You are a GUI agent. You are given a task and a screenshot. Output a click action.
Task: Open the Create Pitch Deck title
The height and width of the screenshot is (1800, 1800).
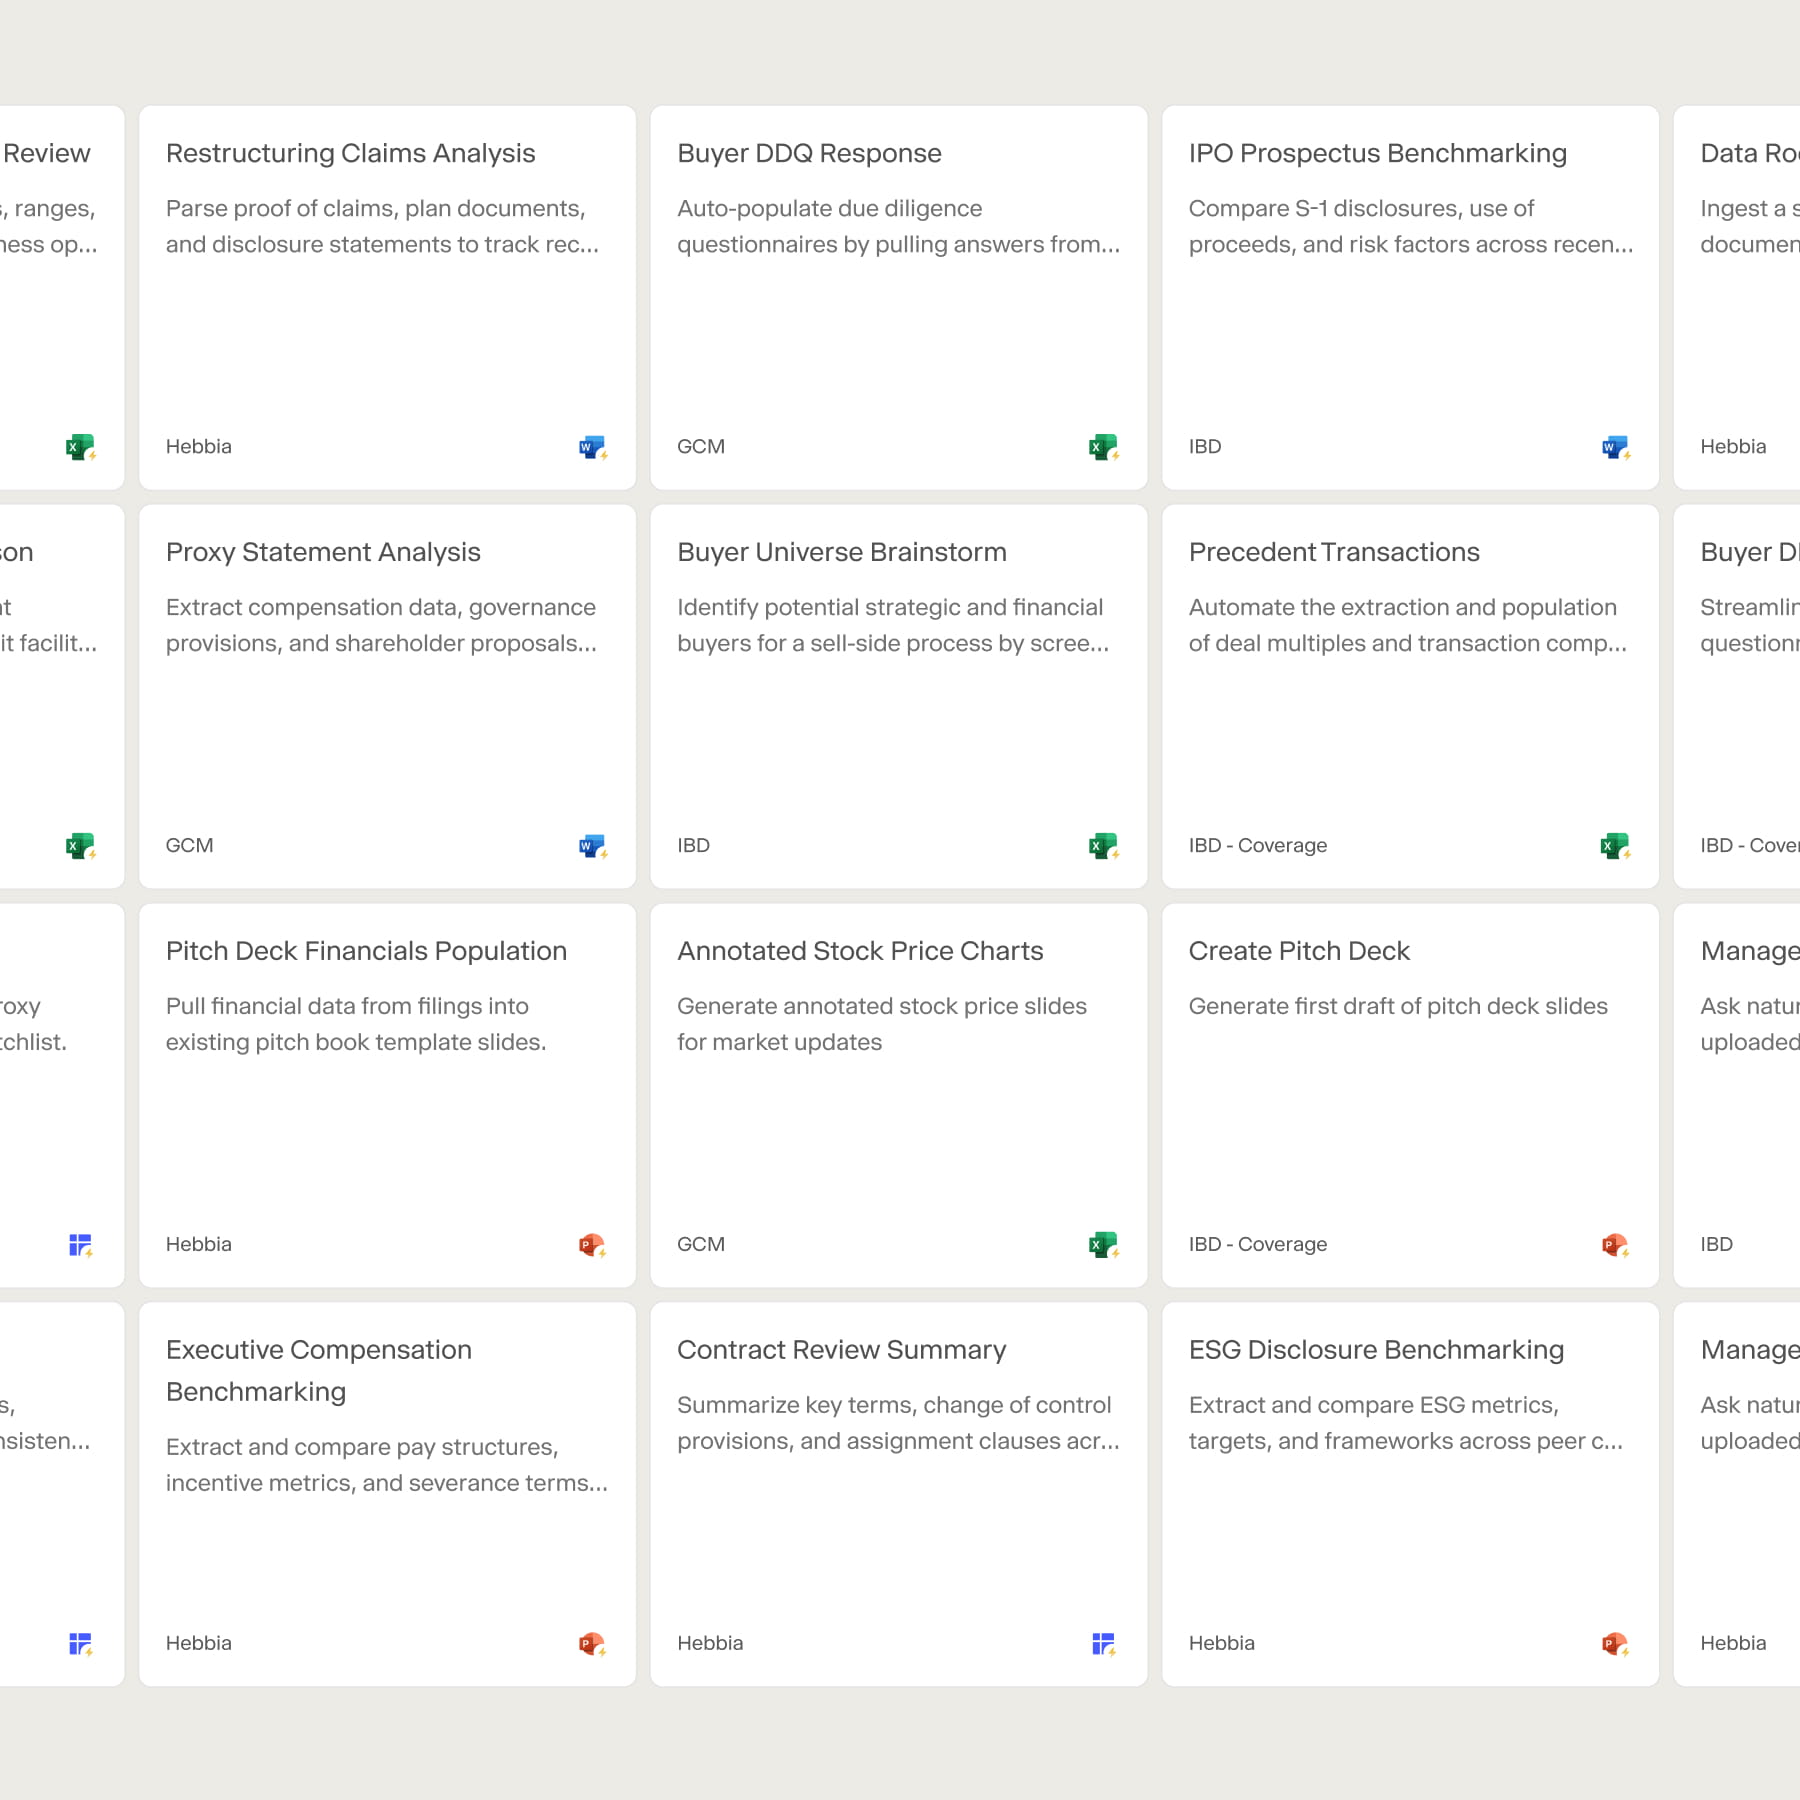pos(1299,951)
